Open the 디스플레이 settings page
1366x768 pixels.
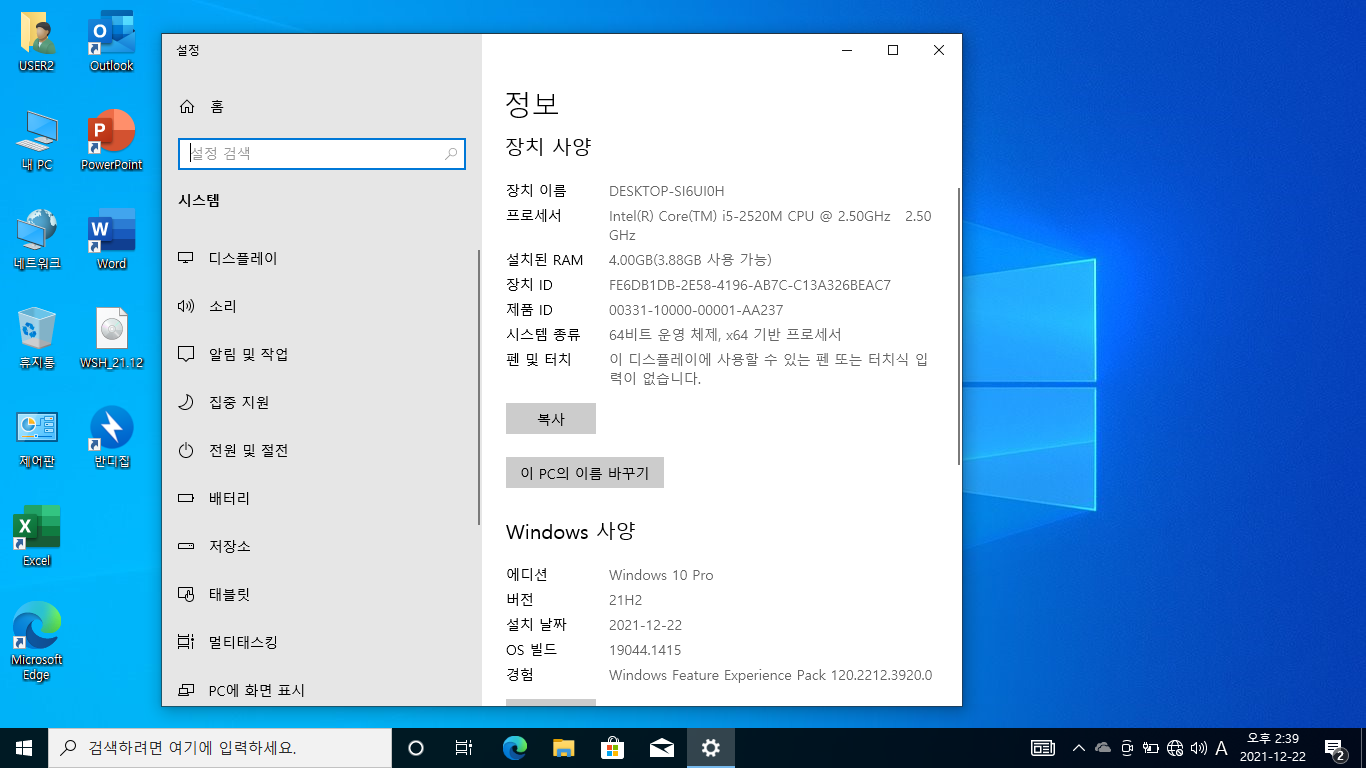coord(320,258)
